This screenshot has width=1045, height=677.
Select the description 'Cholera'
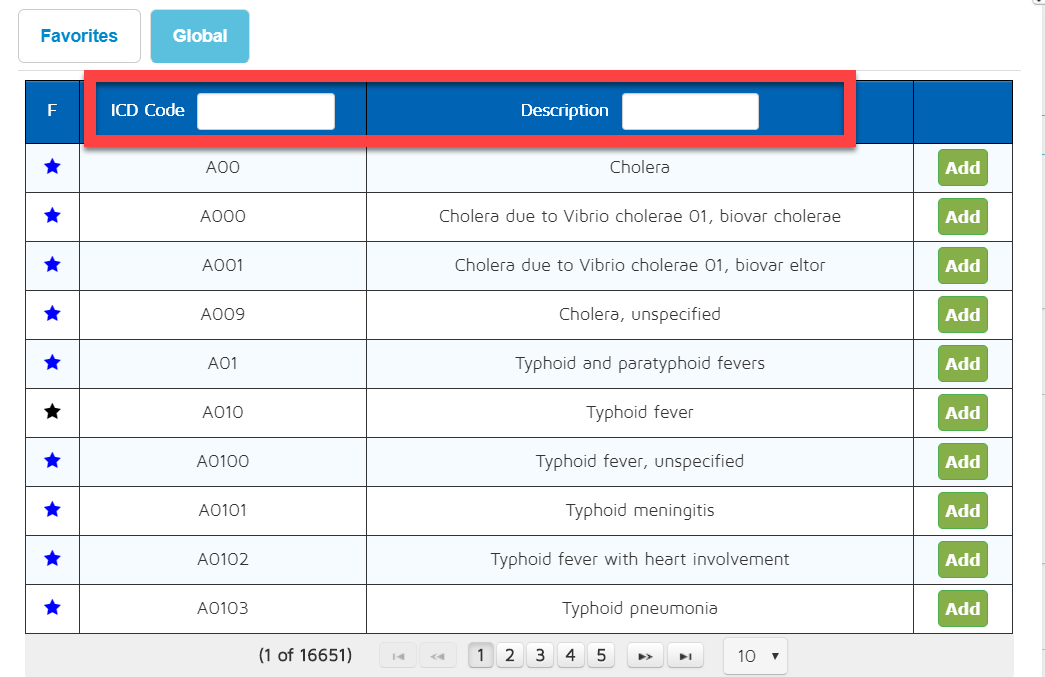[640, 167]
